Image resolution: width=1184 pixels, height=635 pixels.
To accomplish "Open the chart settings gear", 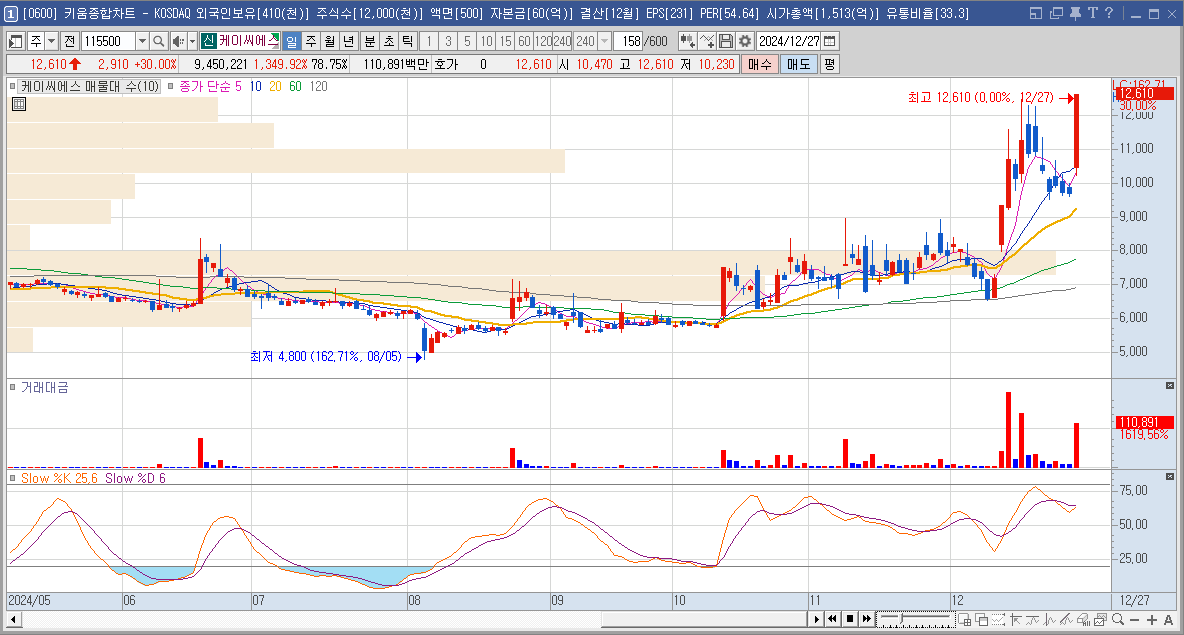I will 745,42.
